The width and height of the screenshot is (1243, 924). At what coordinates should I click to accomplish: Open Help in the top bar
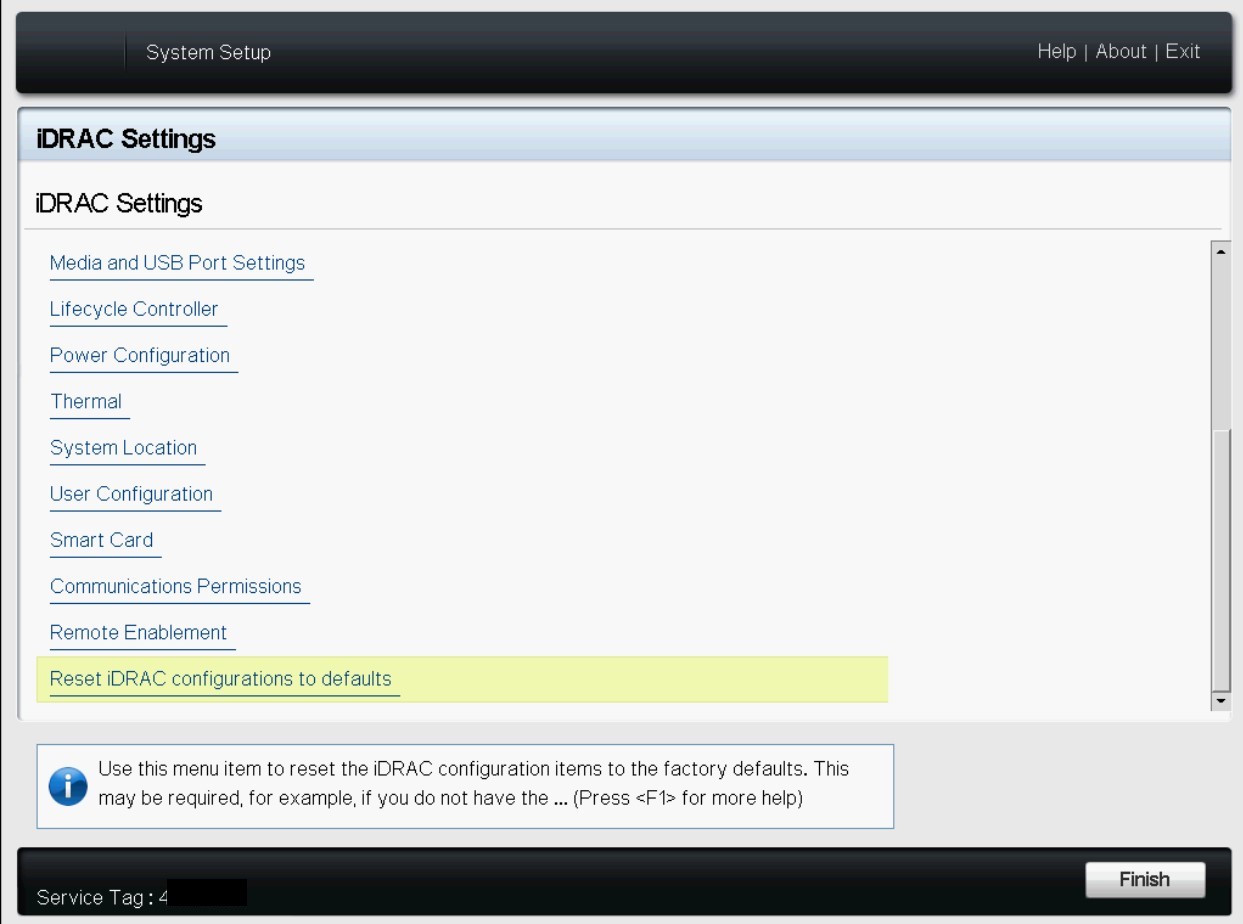click(1056, 51)
